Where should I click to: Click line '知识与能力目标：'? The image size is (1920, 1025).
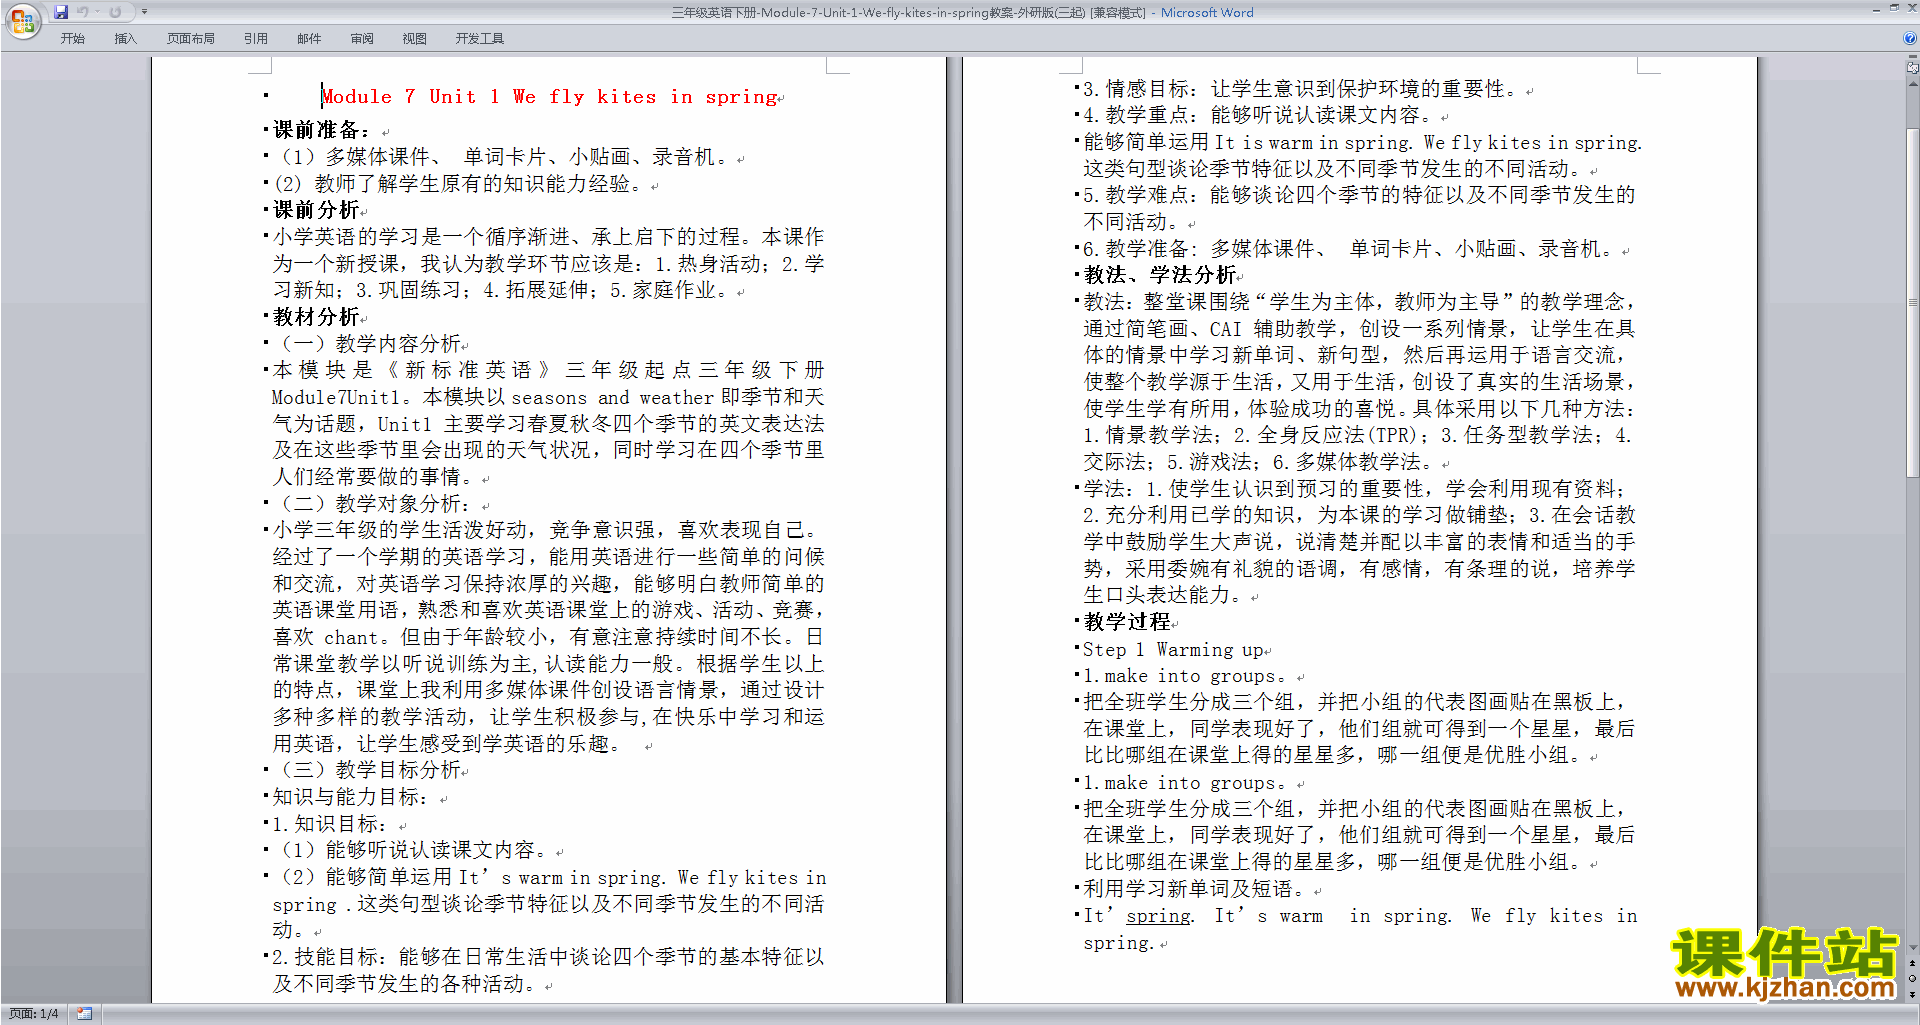[x=352, y=797]
